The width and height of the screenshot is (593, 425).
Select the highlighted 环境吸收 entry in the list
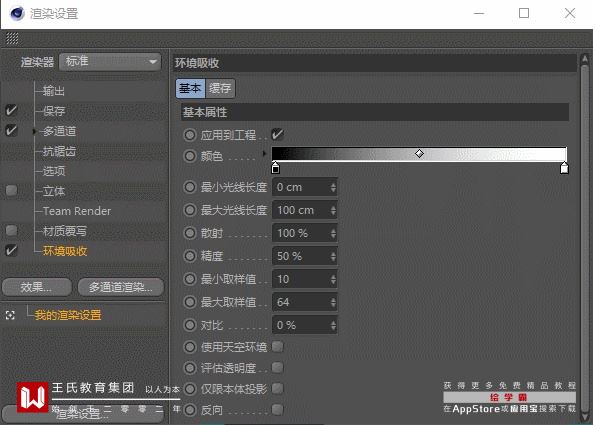click(x=65, y=251)
